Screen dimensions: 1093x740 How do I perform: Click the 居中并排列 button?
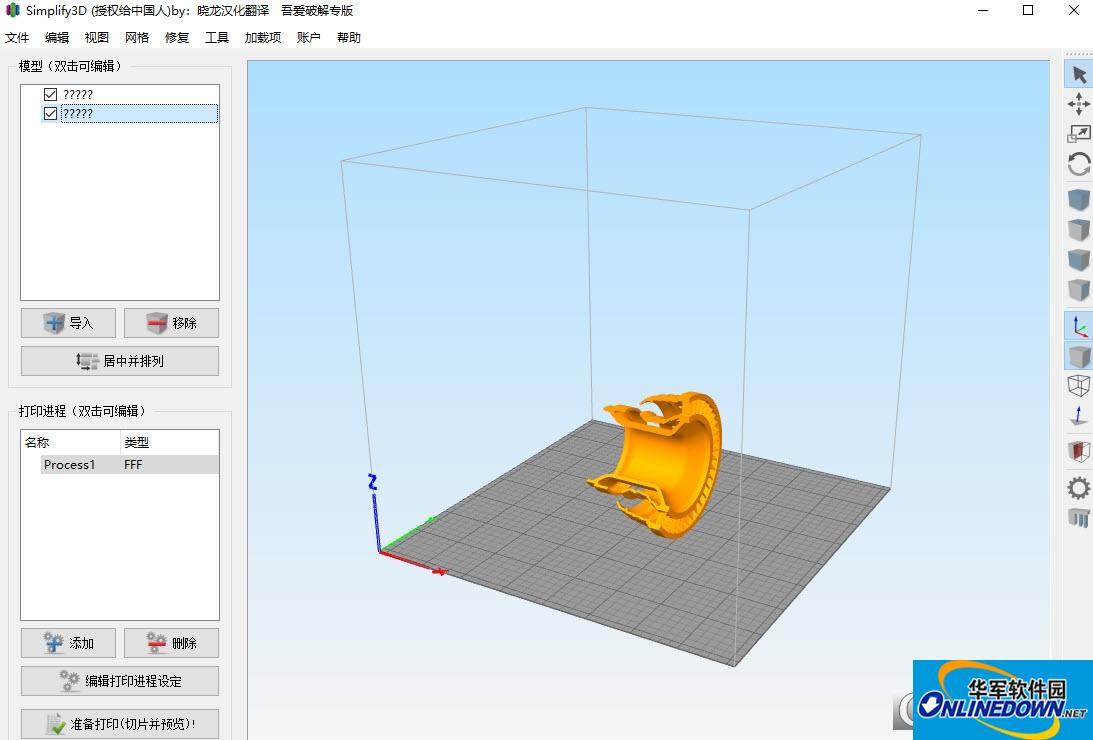tap(120, 361)
